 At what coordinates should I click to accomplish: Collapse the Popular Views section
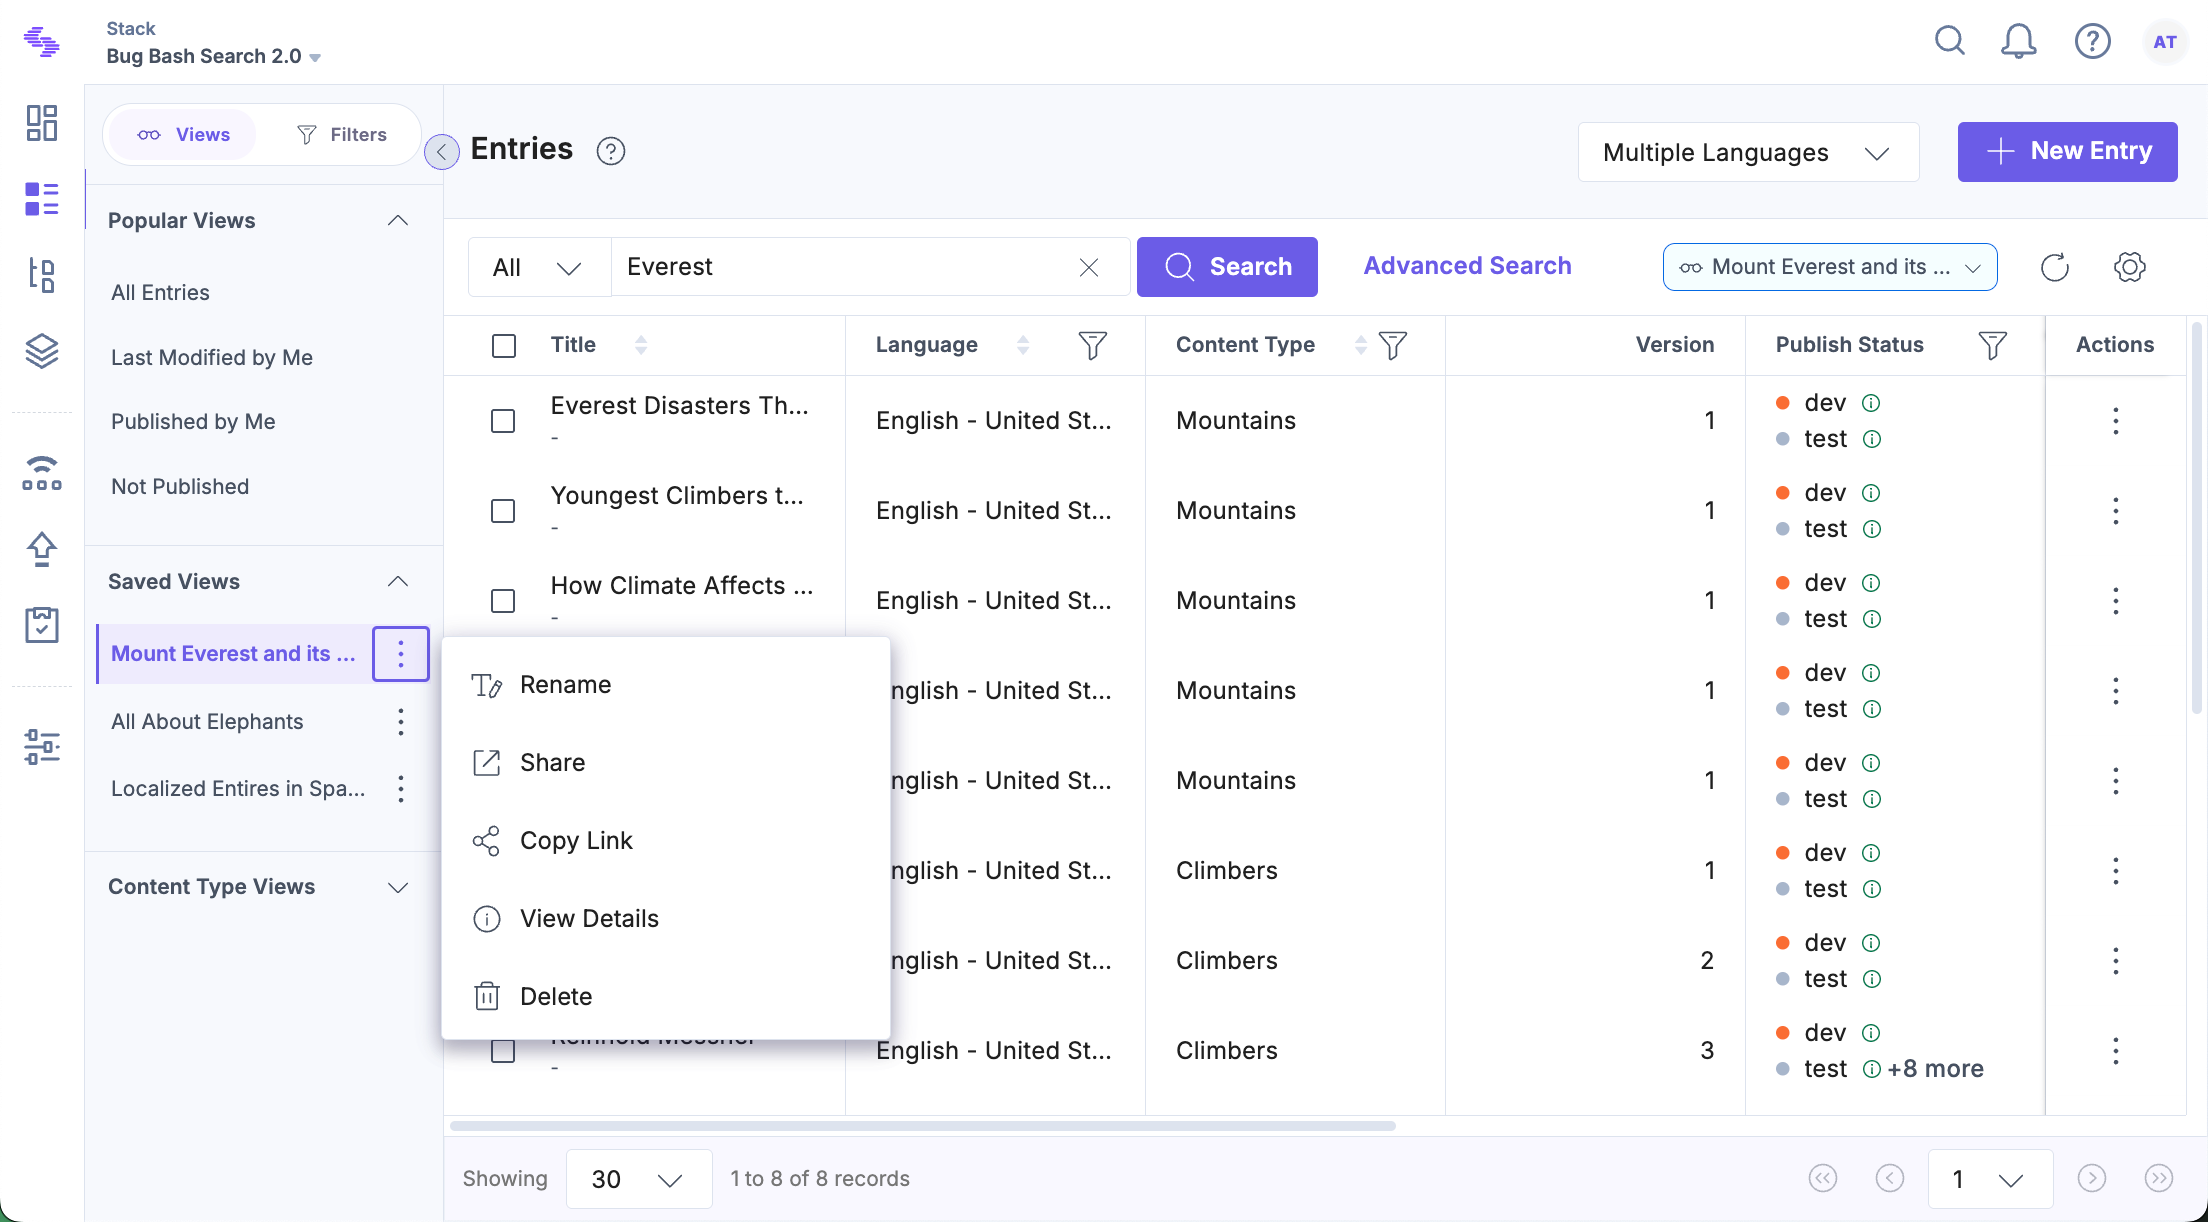398,221
